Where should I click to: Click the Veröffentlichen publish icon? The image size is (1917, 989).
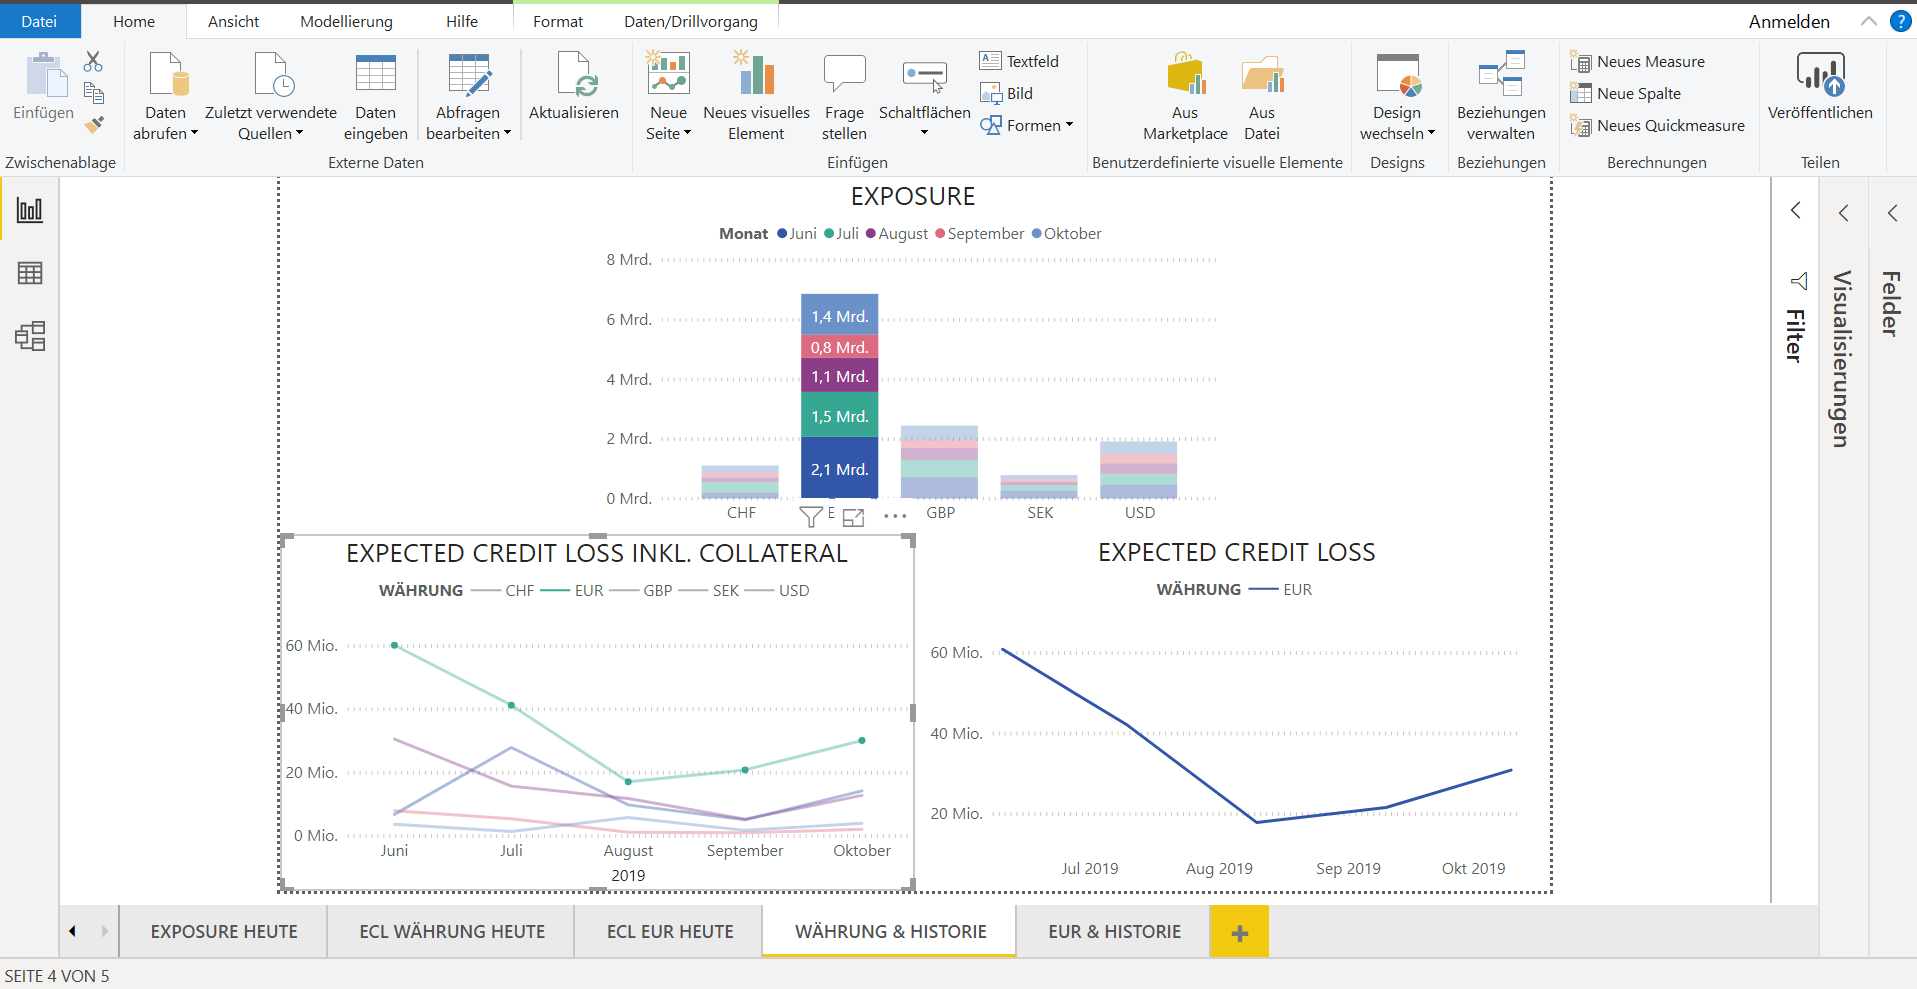tap(1821, 74)
